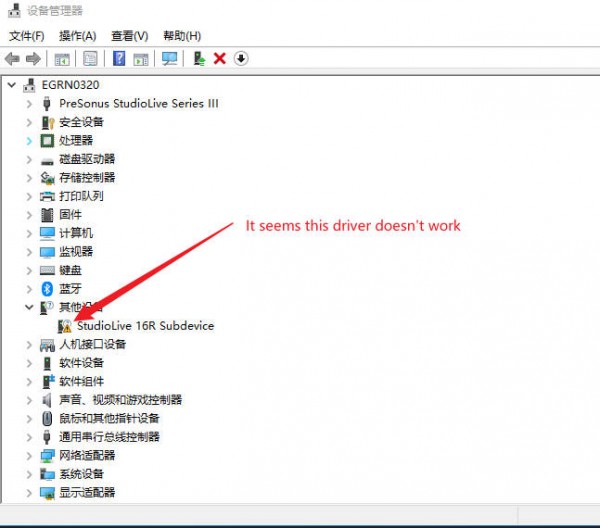Open the 查看(V) menu
The width and height of the screenshot is (600, 528).
click(129, 36)
